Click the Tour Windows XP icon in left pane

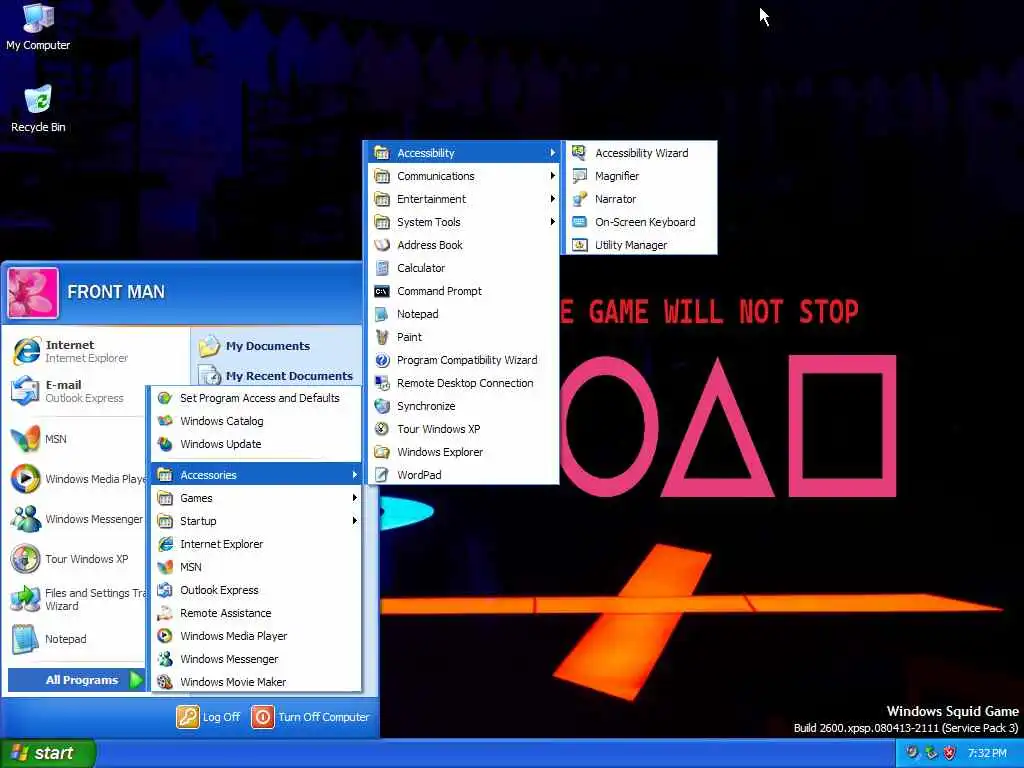pyautogui.click(x=26, y=559)
